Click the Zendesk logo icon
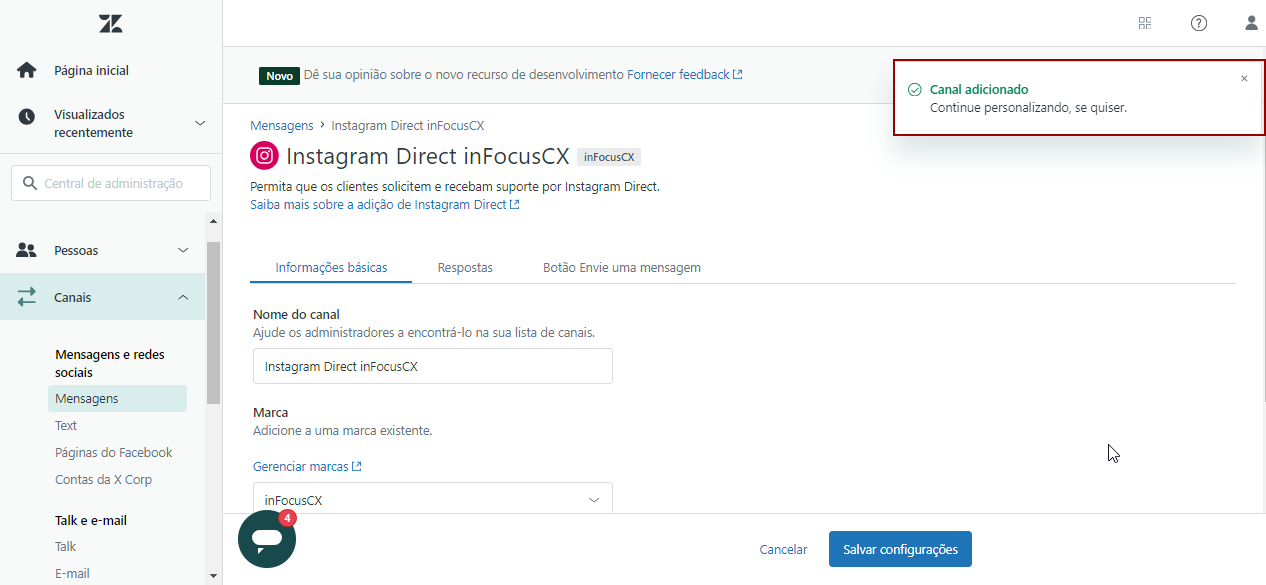The image size is (1266, 585). pos(111,24)
